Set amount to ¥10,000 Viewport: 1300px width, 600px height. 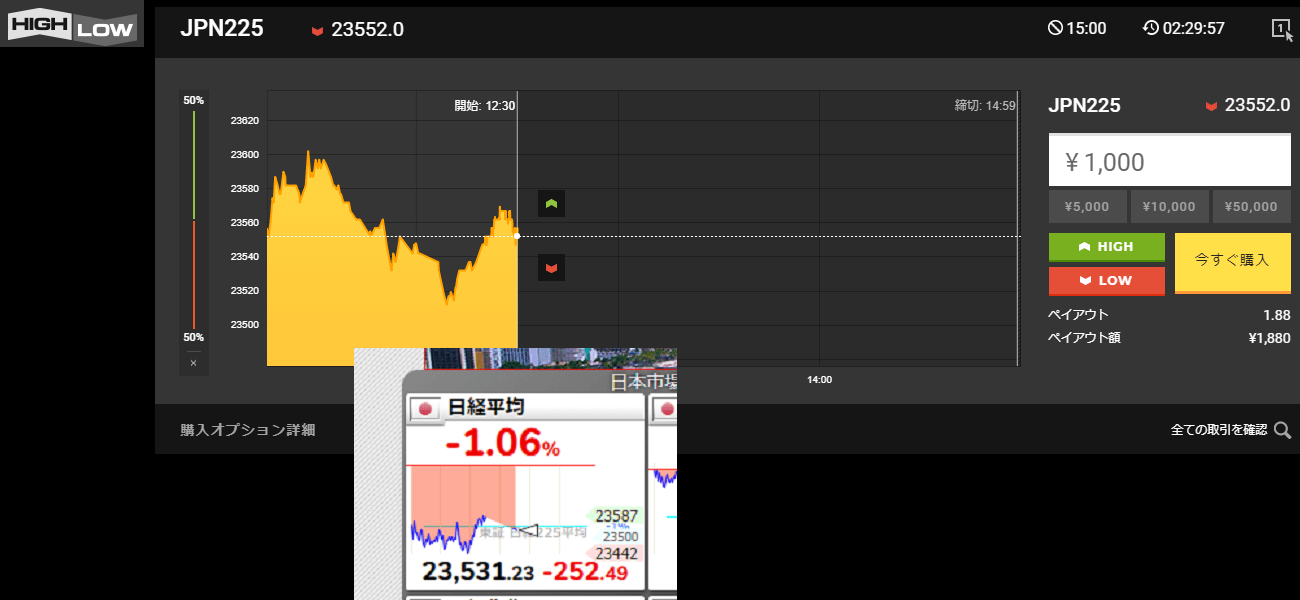click(x=1170, y=207)
